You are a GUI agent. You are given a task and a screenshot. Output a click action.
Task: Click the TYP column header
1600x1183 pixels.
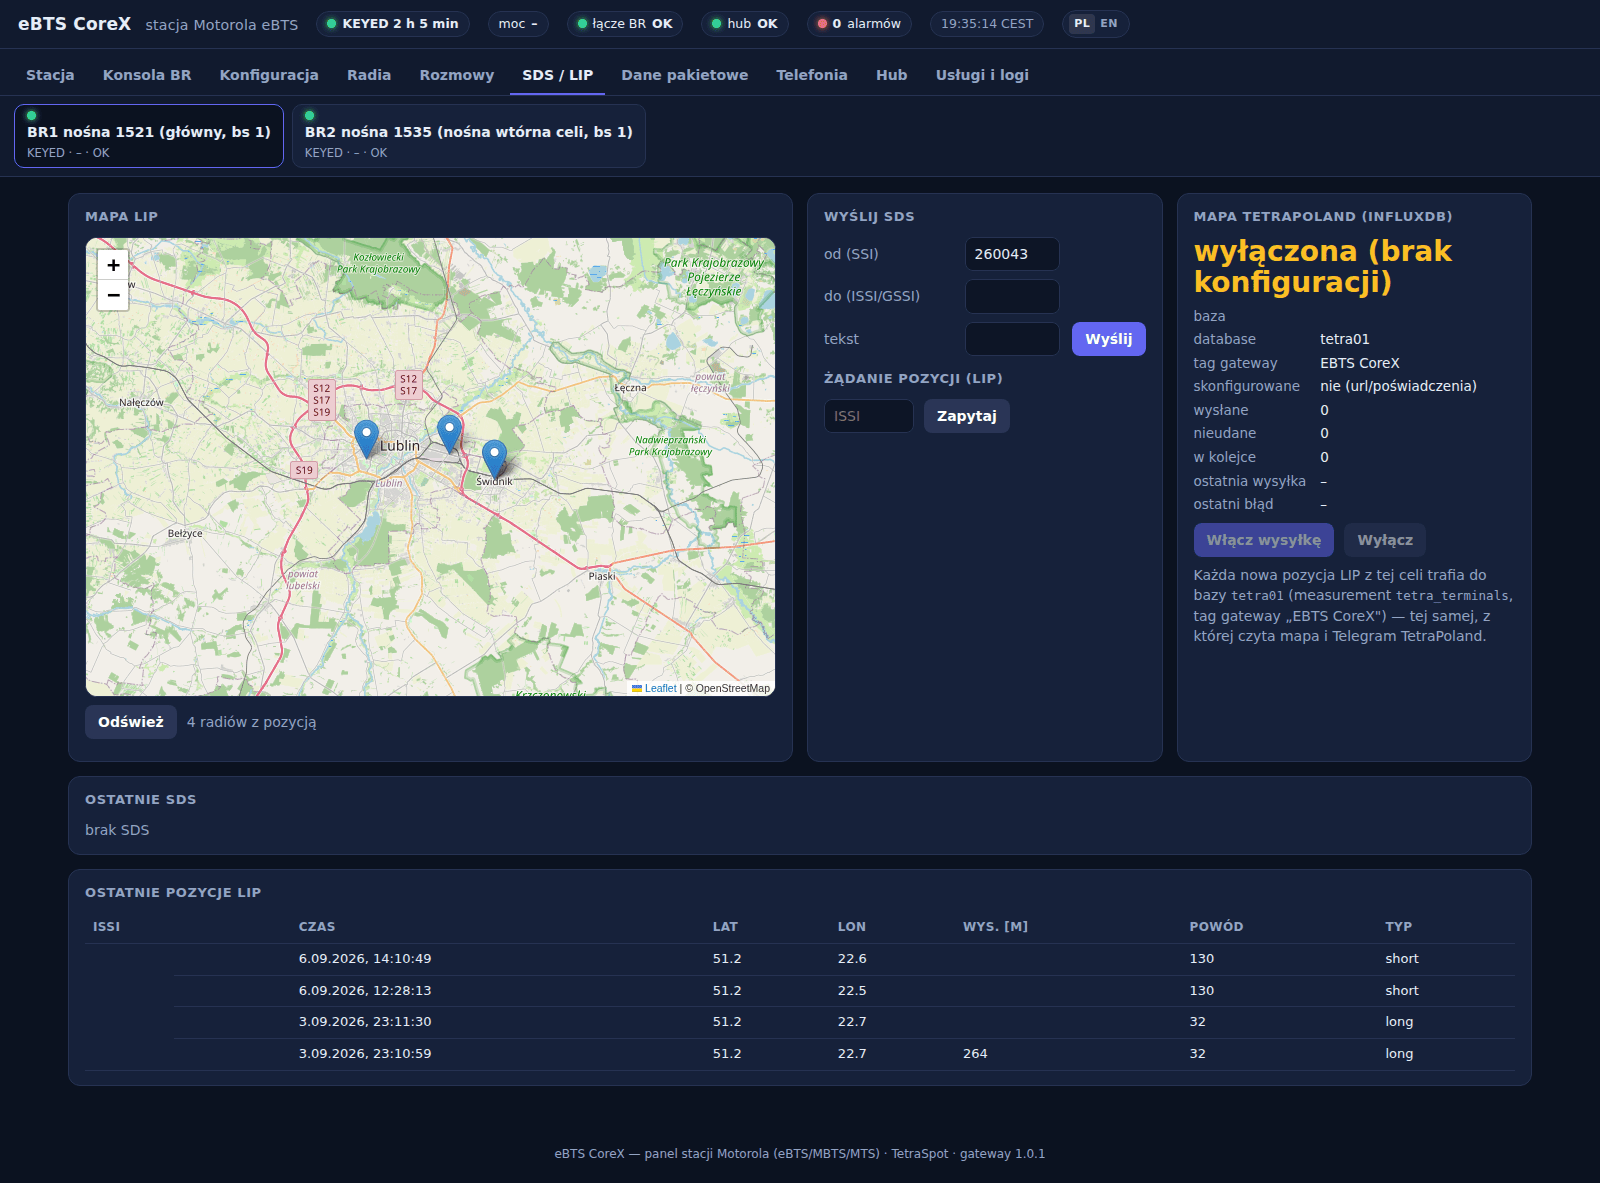tap(1398, 927)
